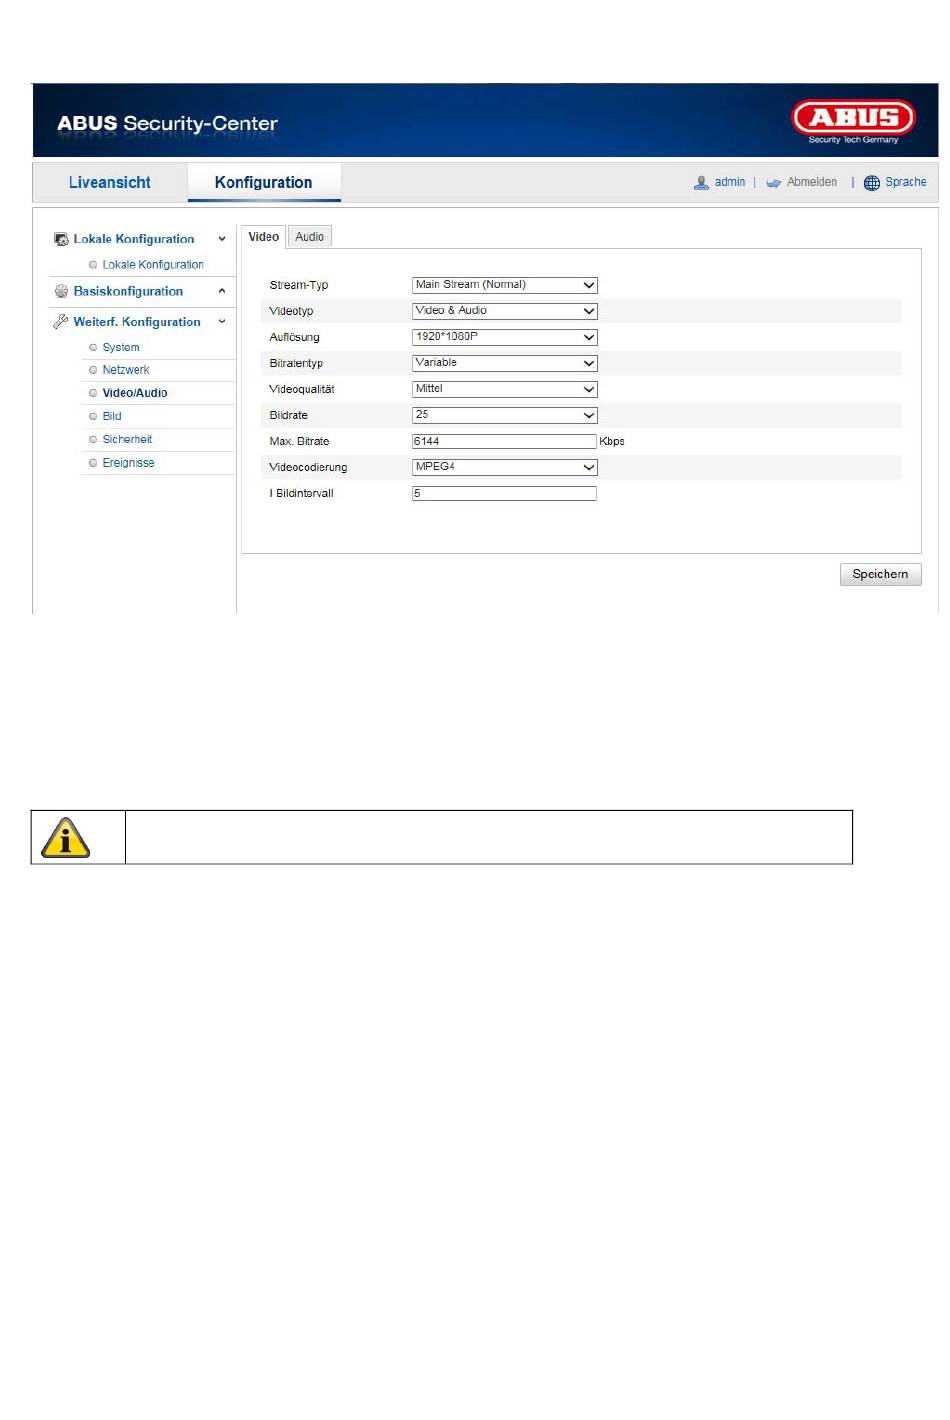
Task: Open the Auflösung resolution dropdown
Action: (504, 337)
